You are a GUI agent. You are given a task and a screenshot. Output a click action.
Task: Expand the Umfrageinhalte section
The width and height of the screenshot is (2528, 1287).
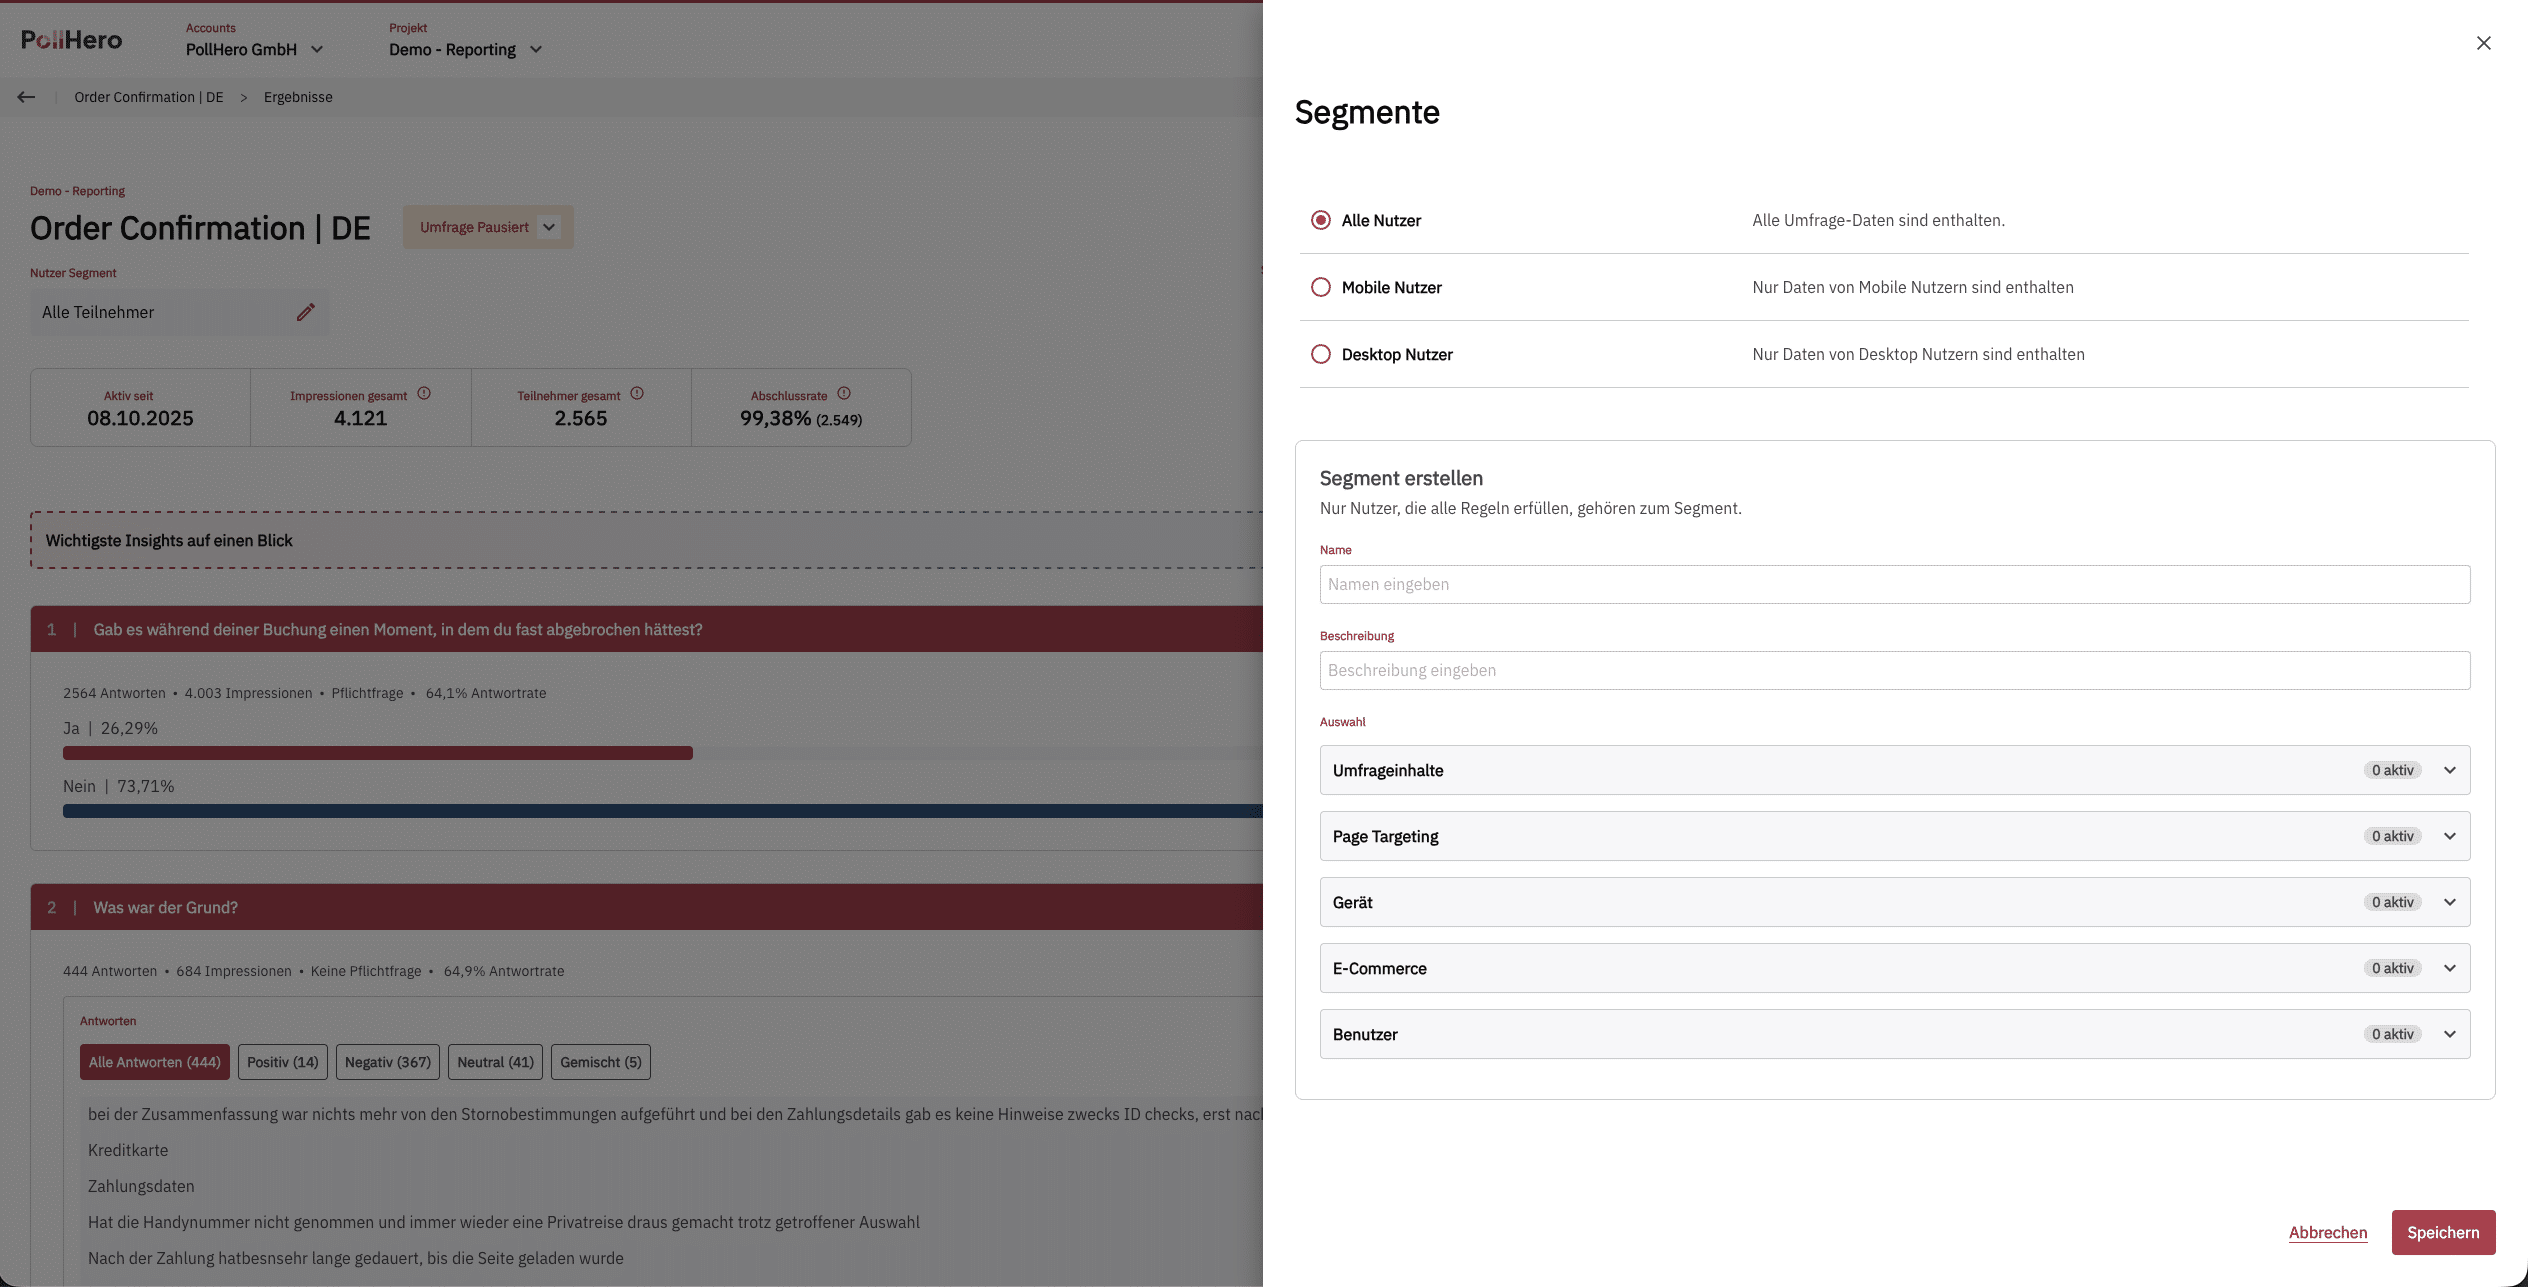pos(1894,770)
